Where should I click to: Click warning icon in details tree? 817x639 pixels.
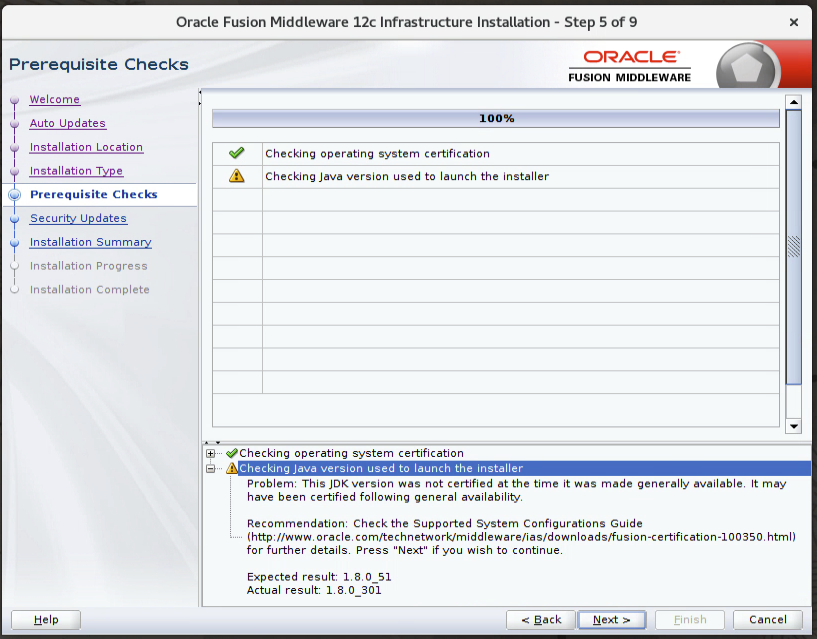point(232,468)
